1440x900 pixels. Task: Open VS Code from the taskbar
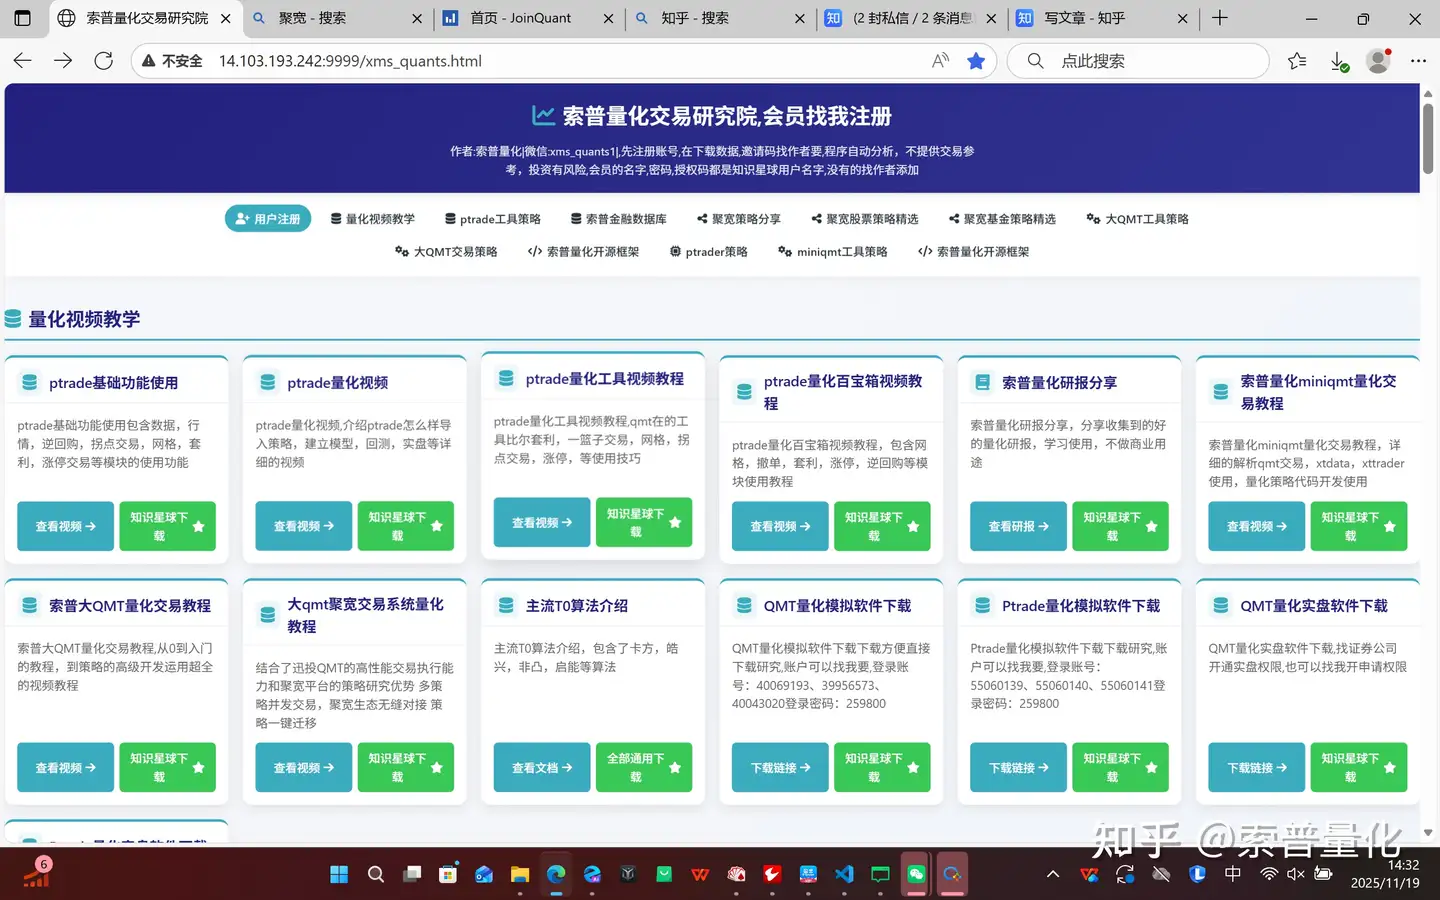[x=844, y=874]
